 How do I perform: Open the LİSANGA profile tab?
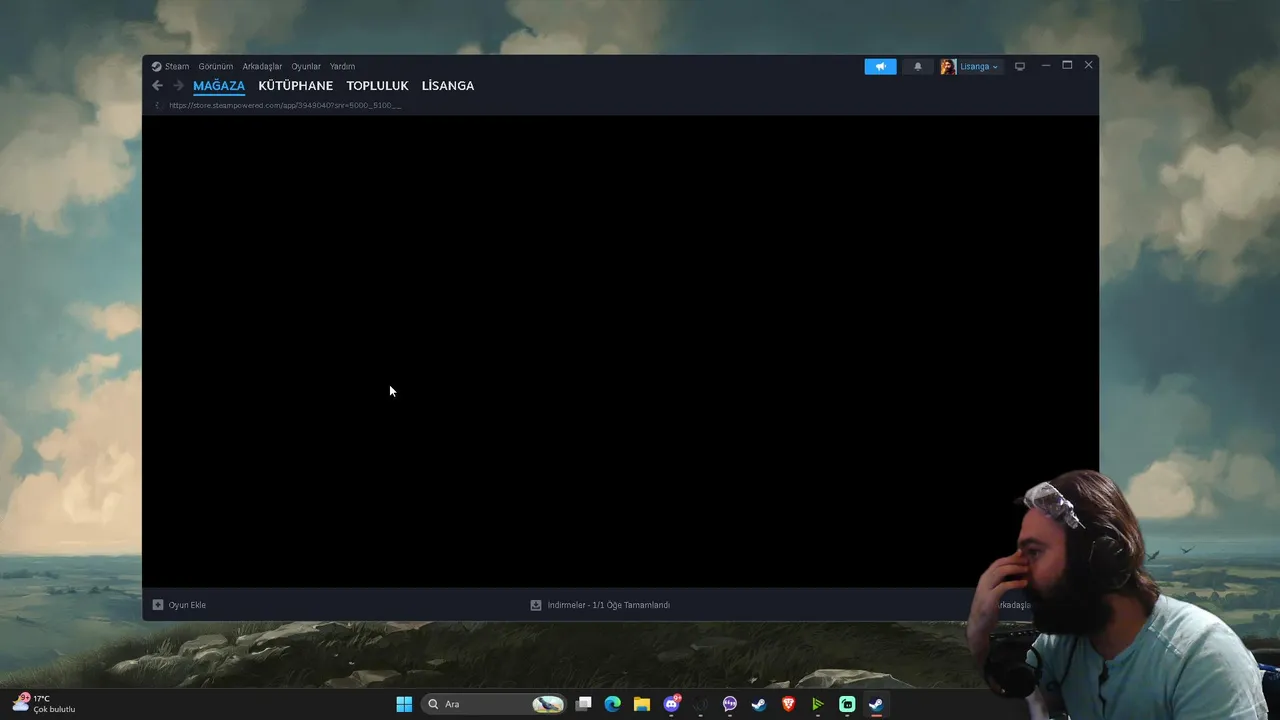[x=448, y=86]
